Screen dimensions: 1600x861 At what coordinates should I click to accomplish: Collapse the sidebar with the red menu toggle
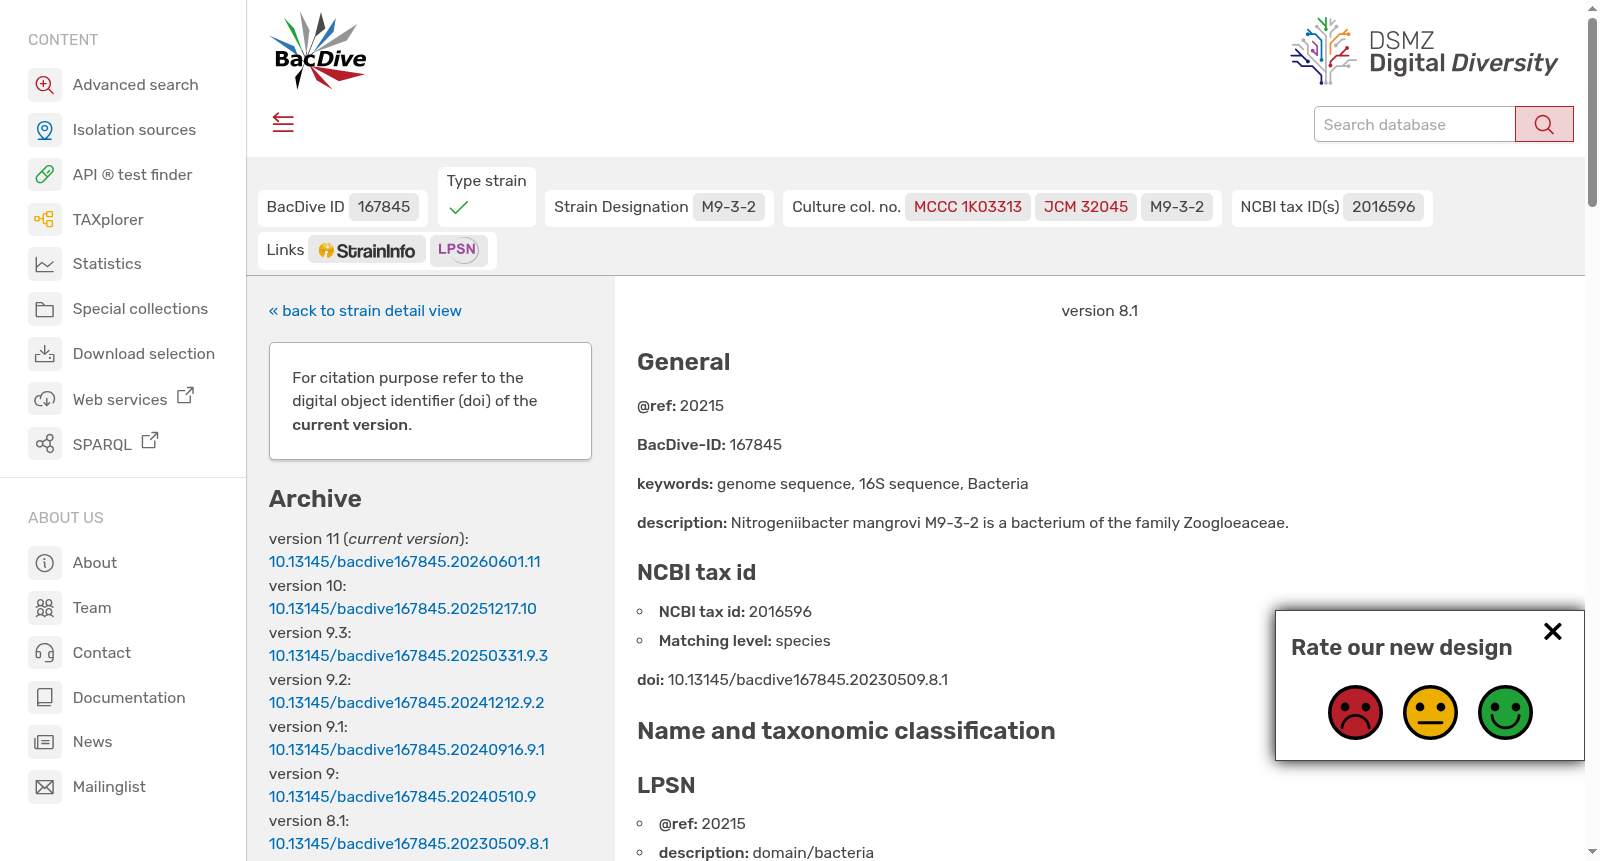coord(283,123)
